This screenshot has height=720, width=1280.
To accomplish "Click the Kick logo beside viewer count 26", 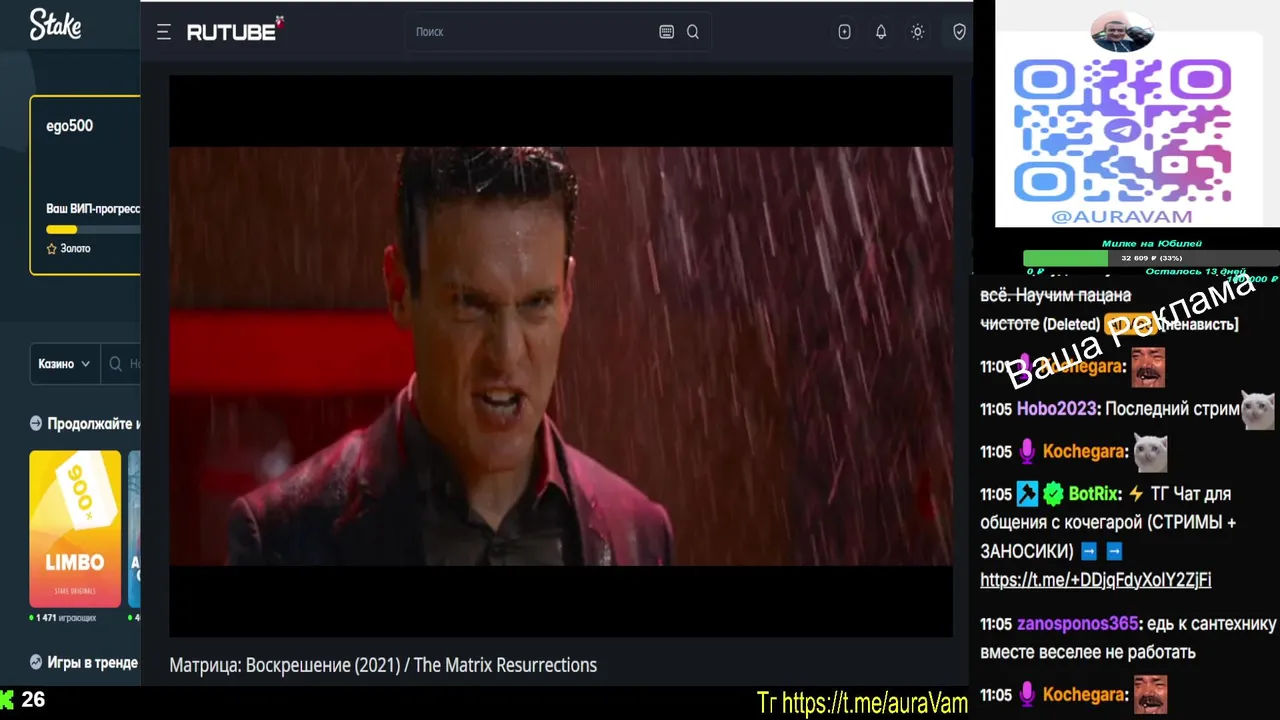I will (7, 699).
